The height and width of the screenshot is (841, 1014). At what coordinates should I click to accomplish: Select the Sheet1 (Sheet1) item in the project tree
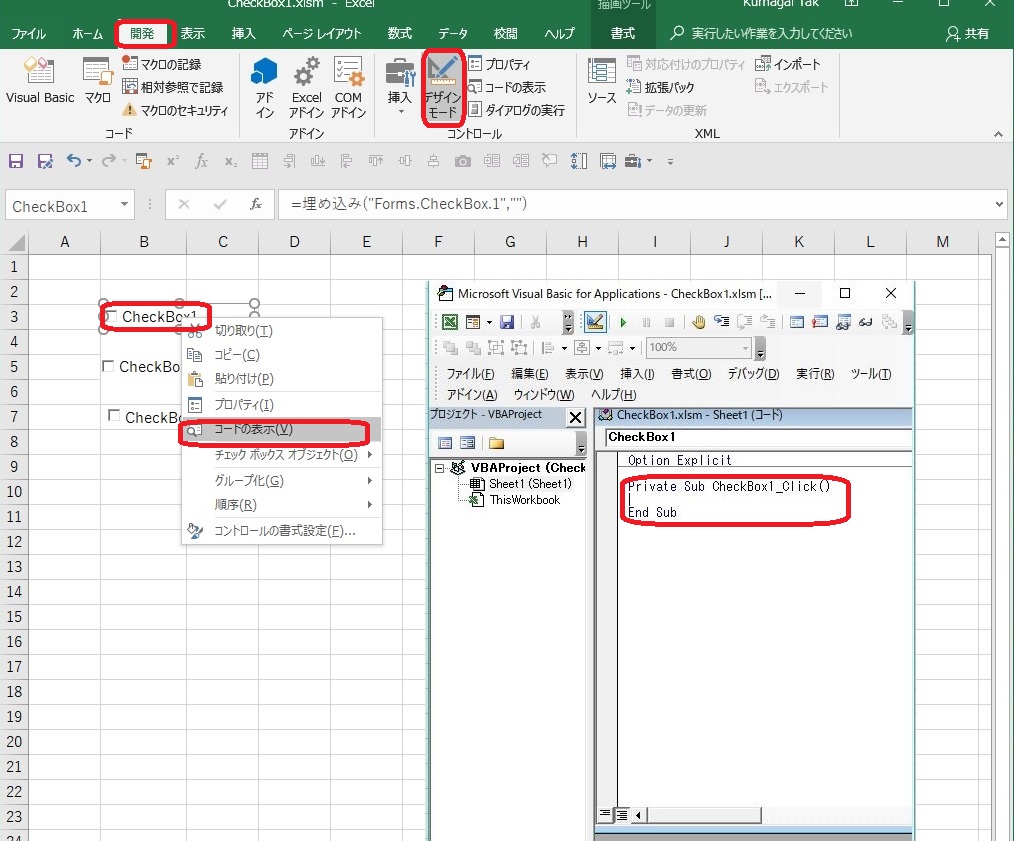pos(530,484)
